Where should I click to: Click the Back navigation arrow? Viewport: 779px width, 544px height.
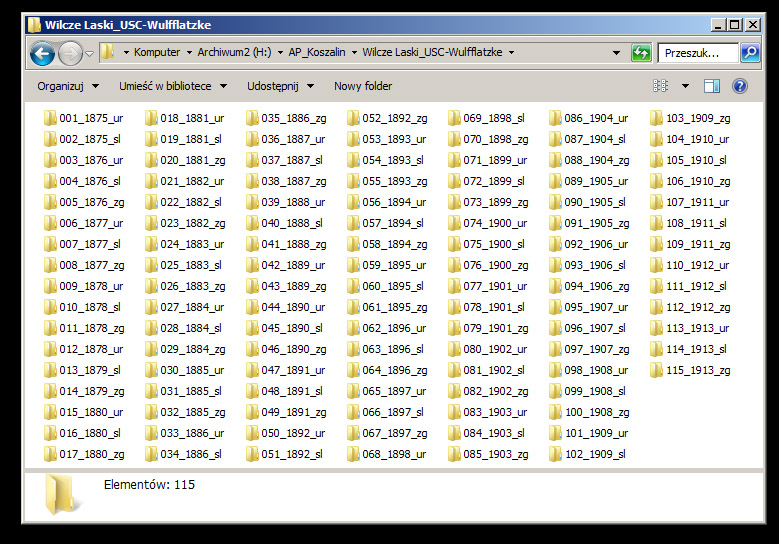point(42,53)
